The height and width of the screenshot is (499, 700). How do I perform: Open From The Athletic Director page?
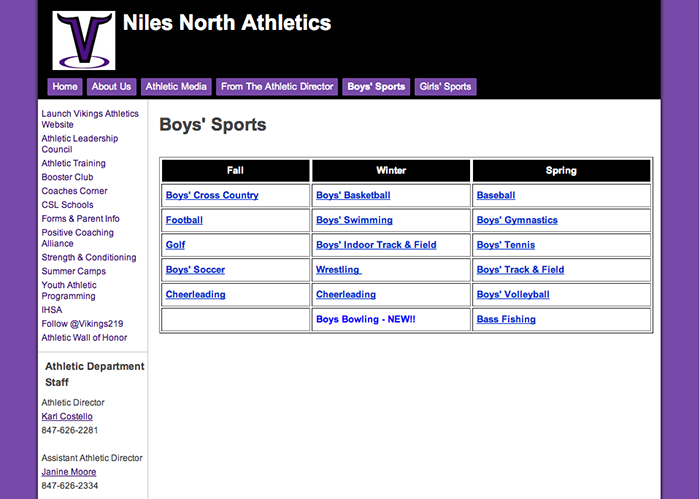pos(277,87)
